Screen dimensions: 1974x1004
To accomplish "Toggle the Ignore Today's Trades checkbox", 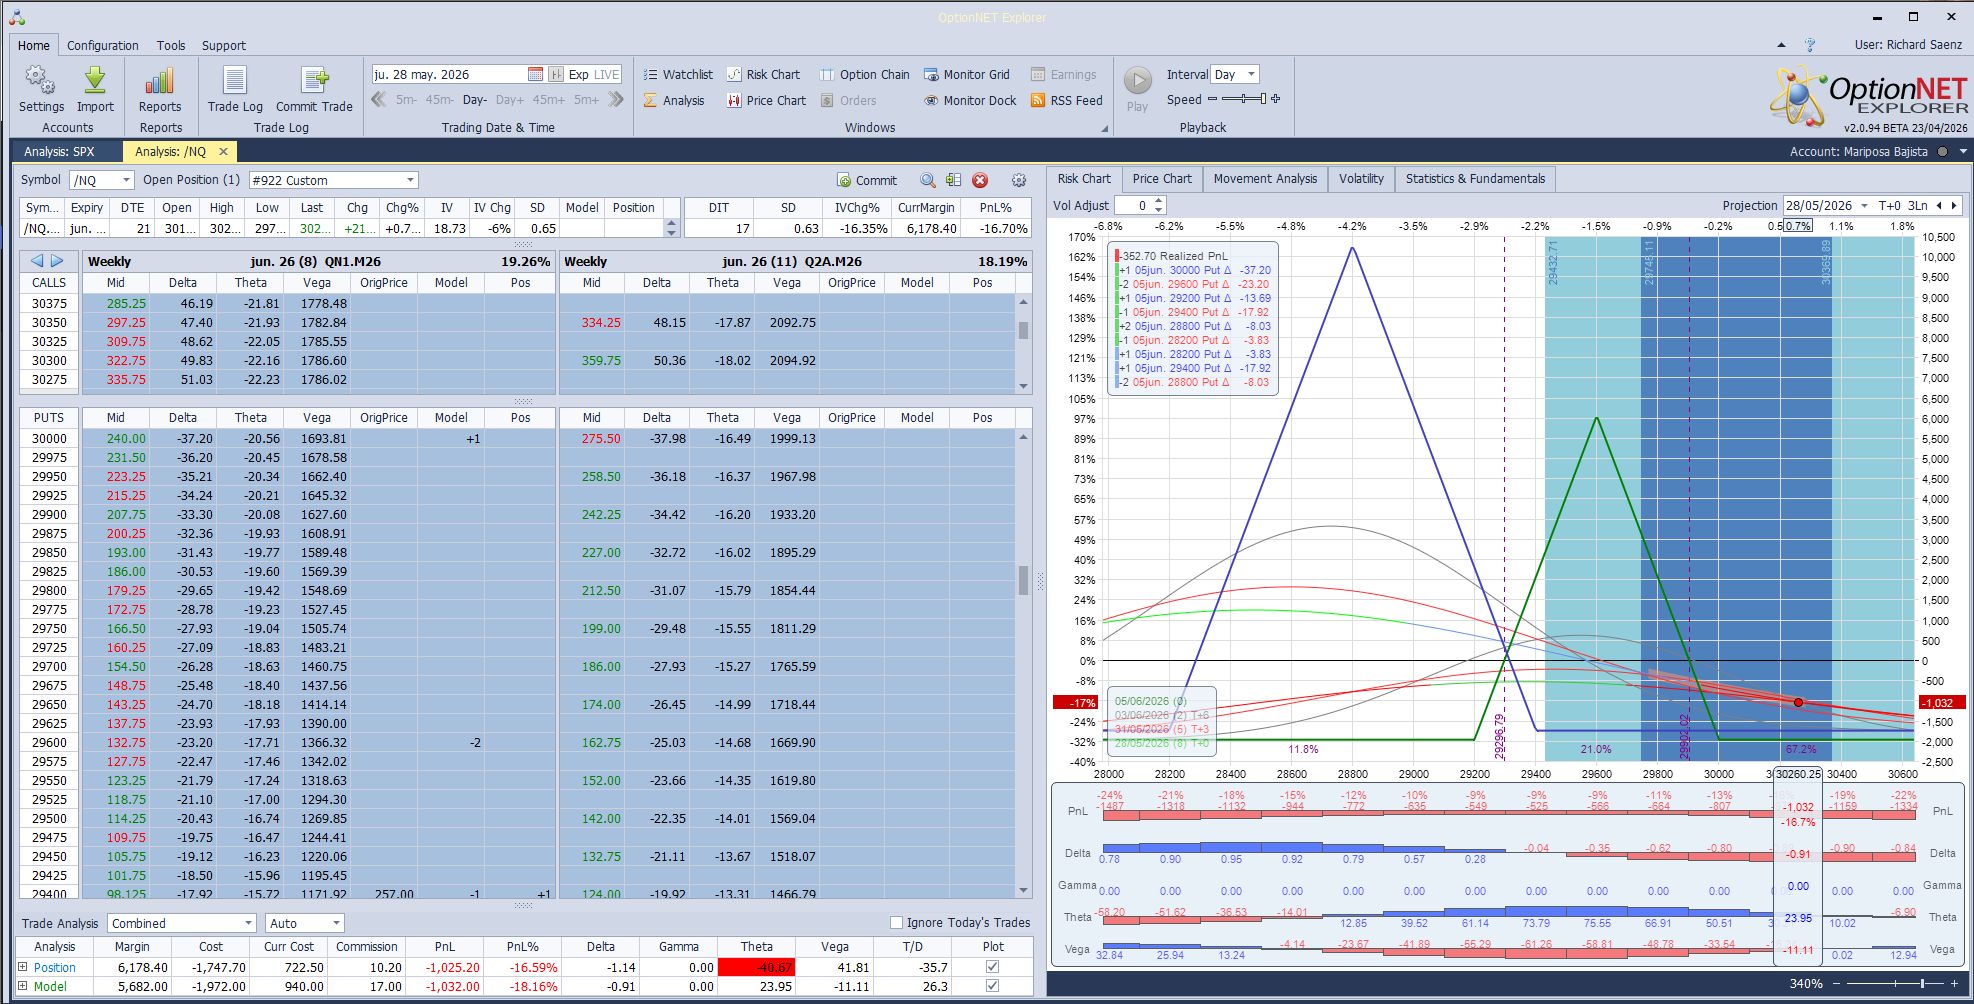I will [x=896, y=923].
